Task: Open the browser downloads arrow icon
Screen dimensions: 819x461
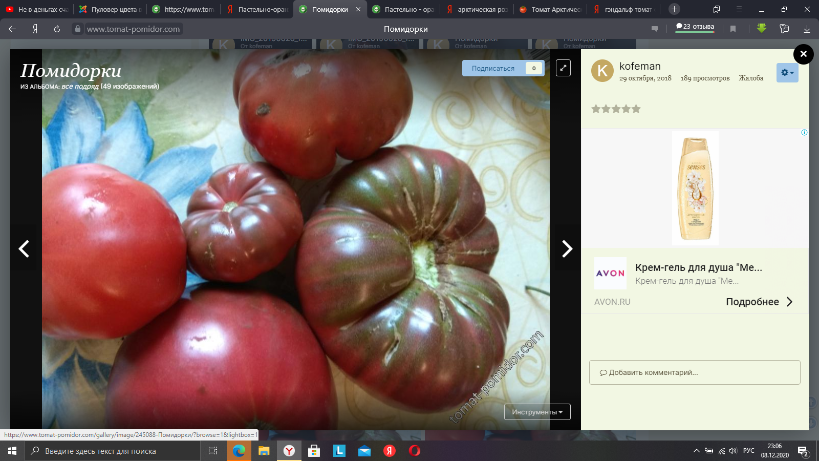Action: (761, 29)
